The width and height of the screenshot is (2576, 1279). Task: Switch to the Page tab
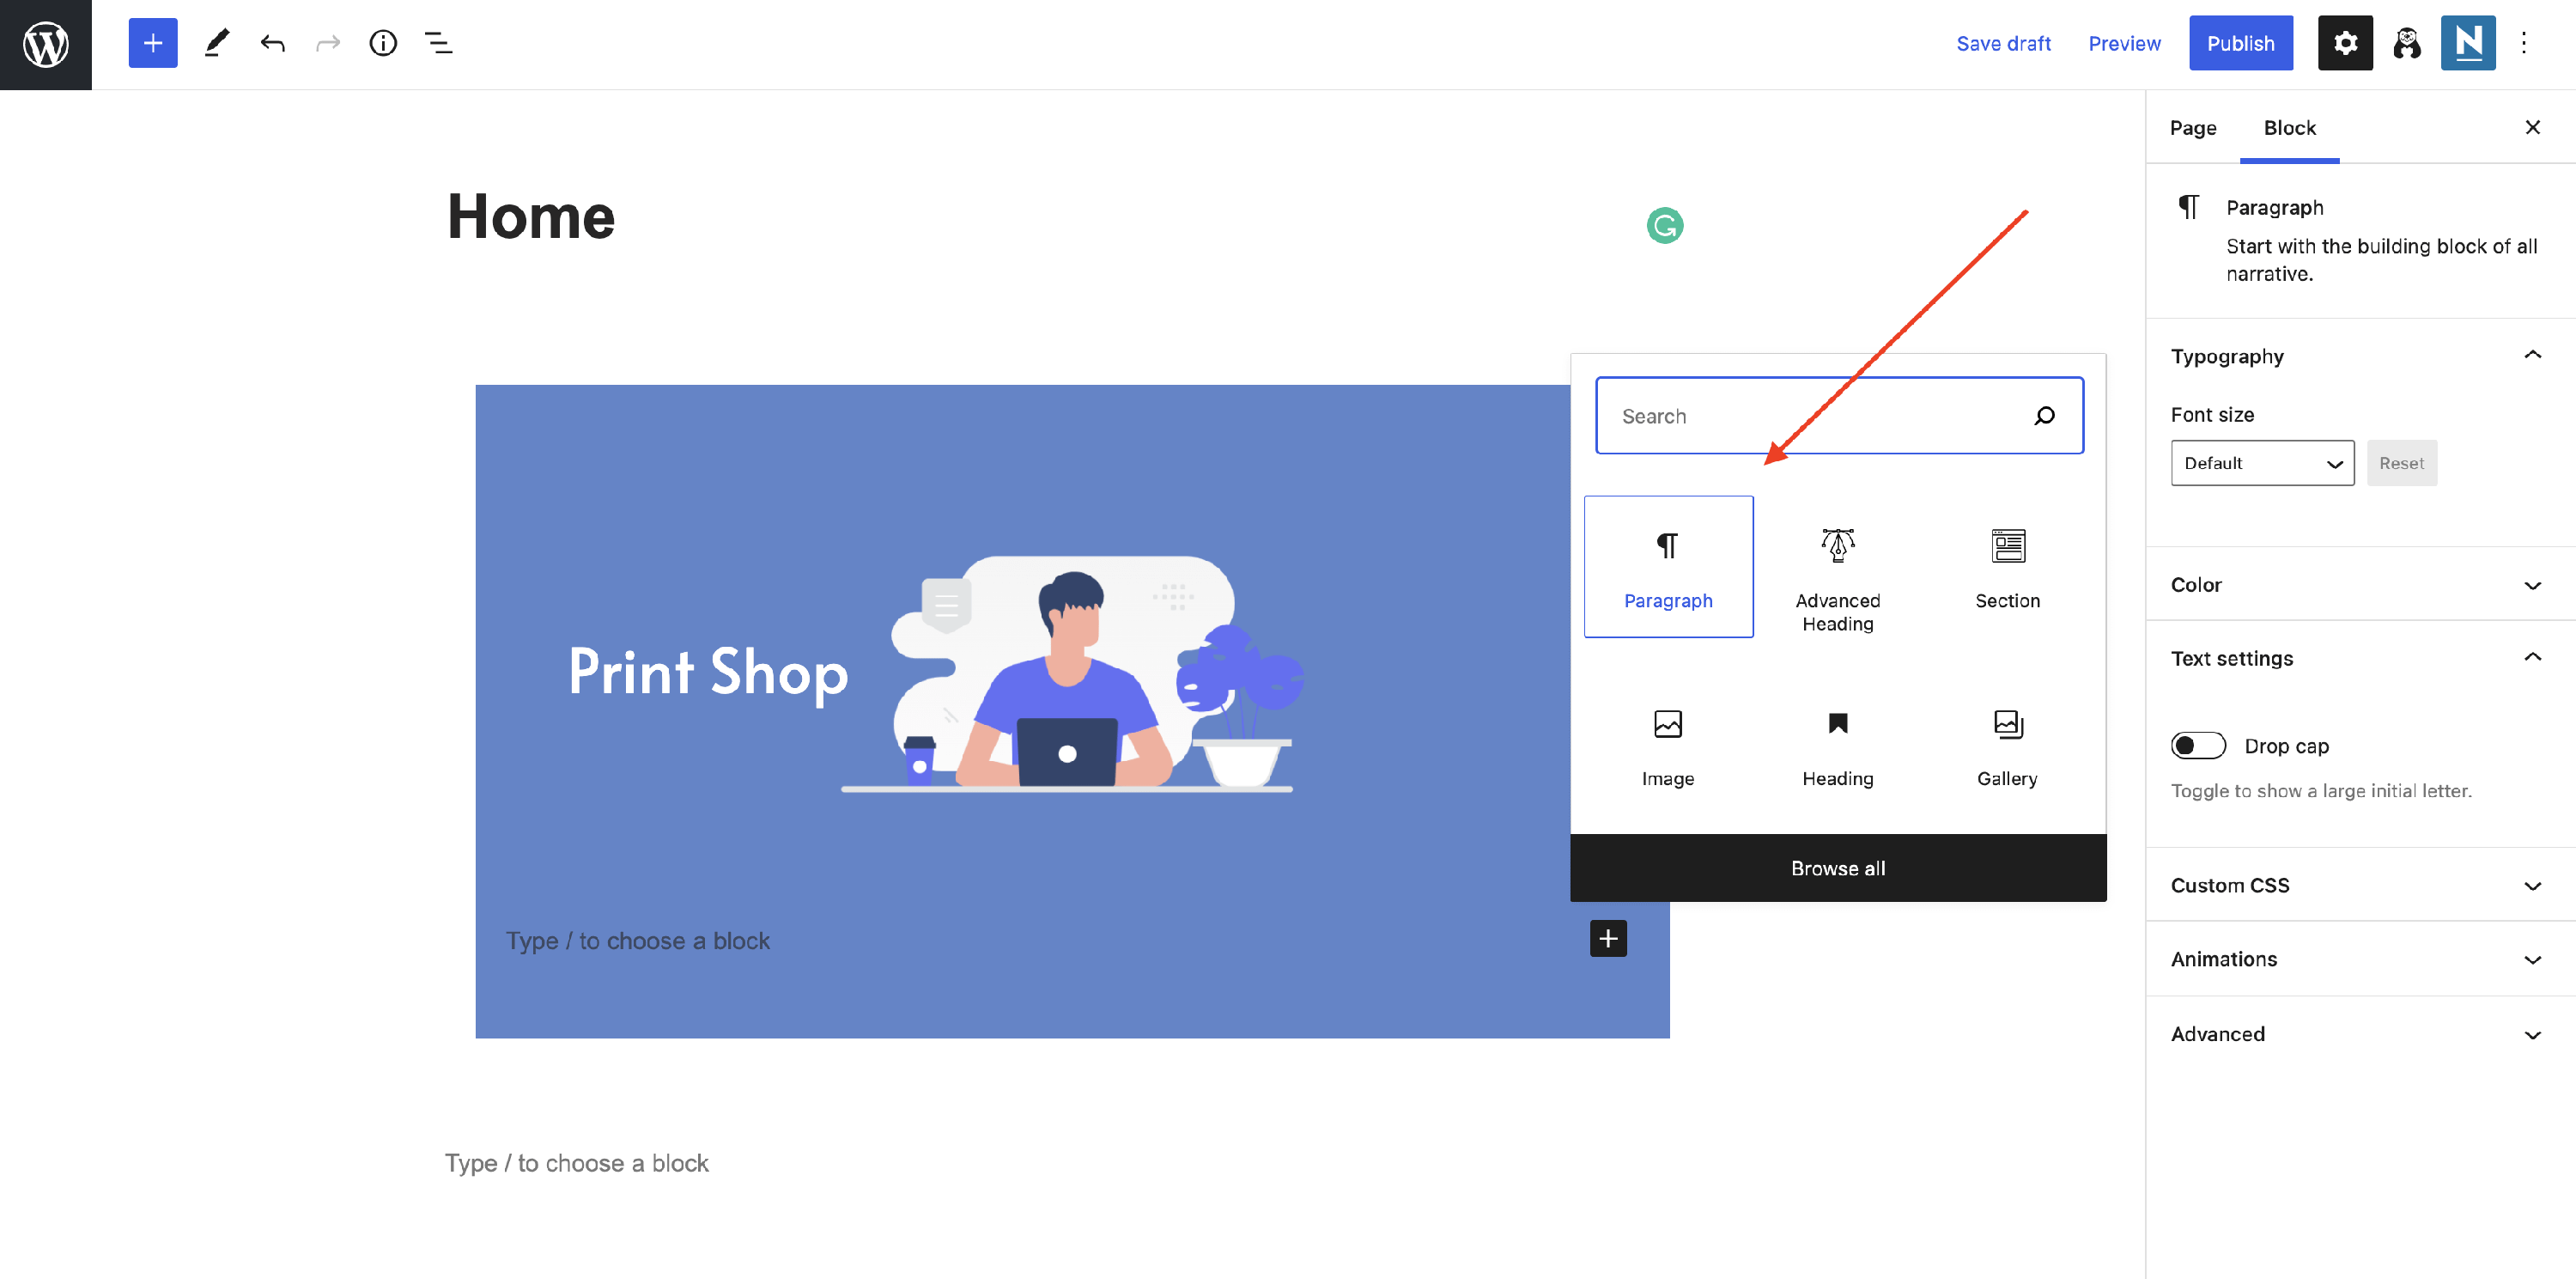2192,128
